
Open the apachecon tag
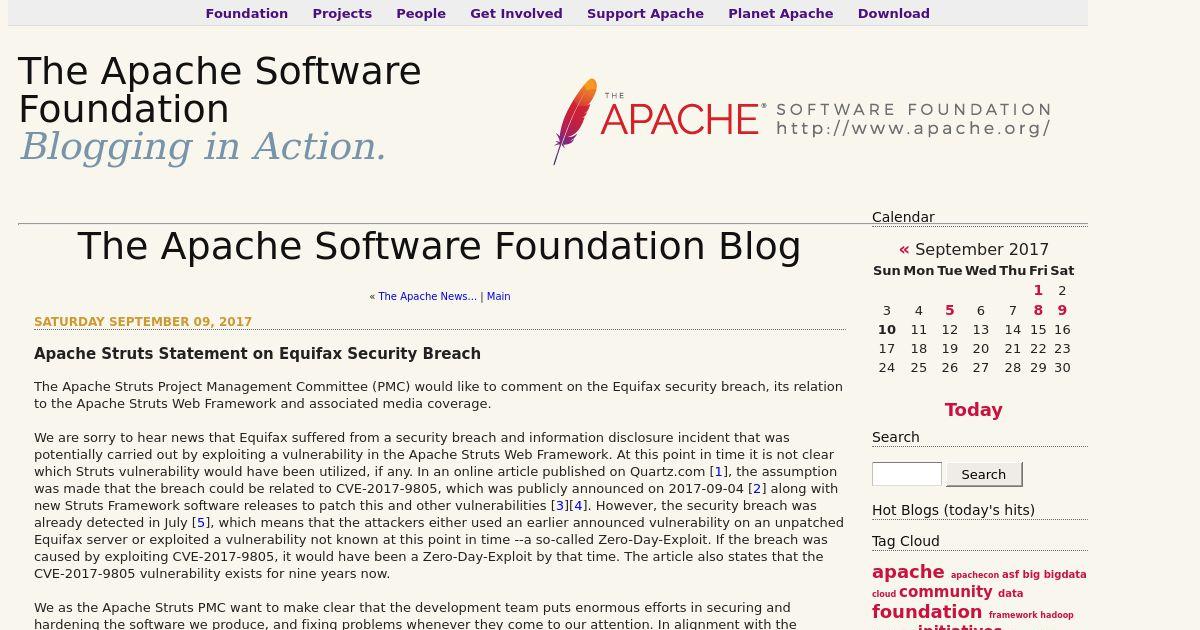(974, 576)
